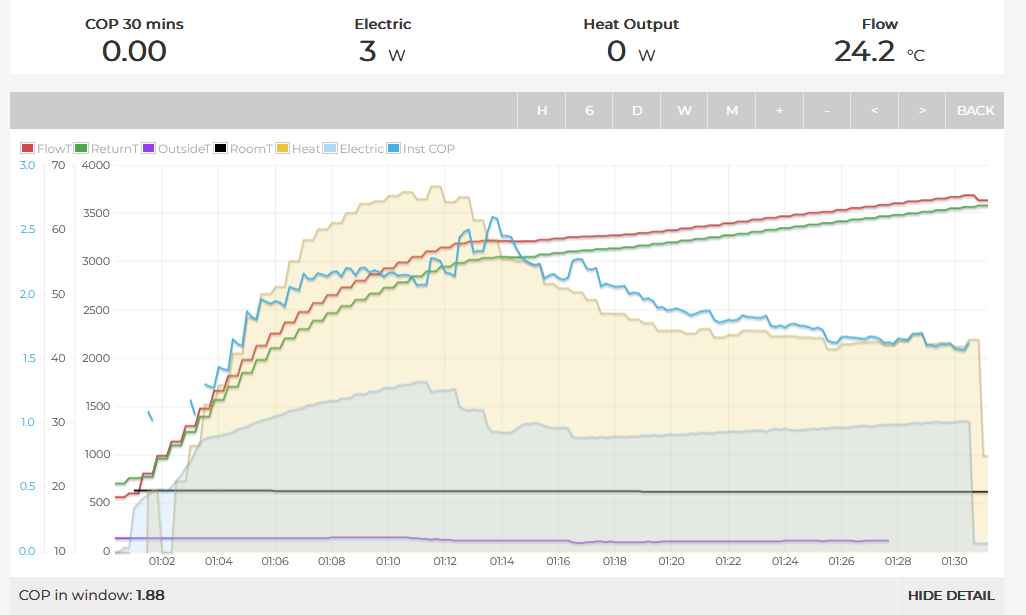Select the 6 hour view button
This screenshot has width=1026, height=615.
pos(589,110)
